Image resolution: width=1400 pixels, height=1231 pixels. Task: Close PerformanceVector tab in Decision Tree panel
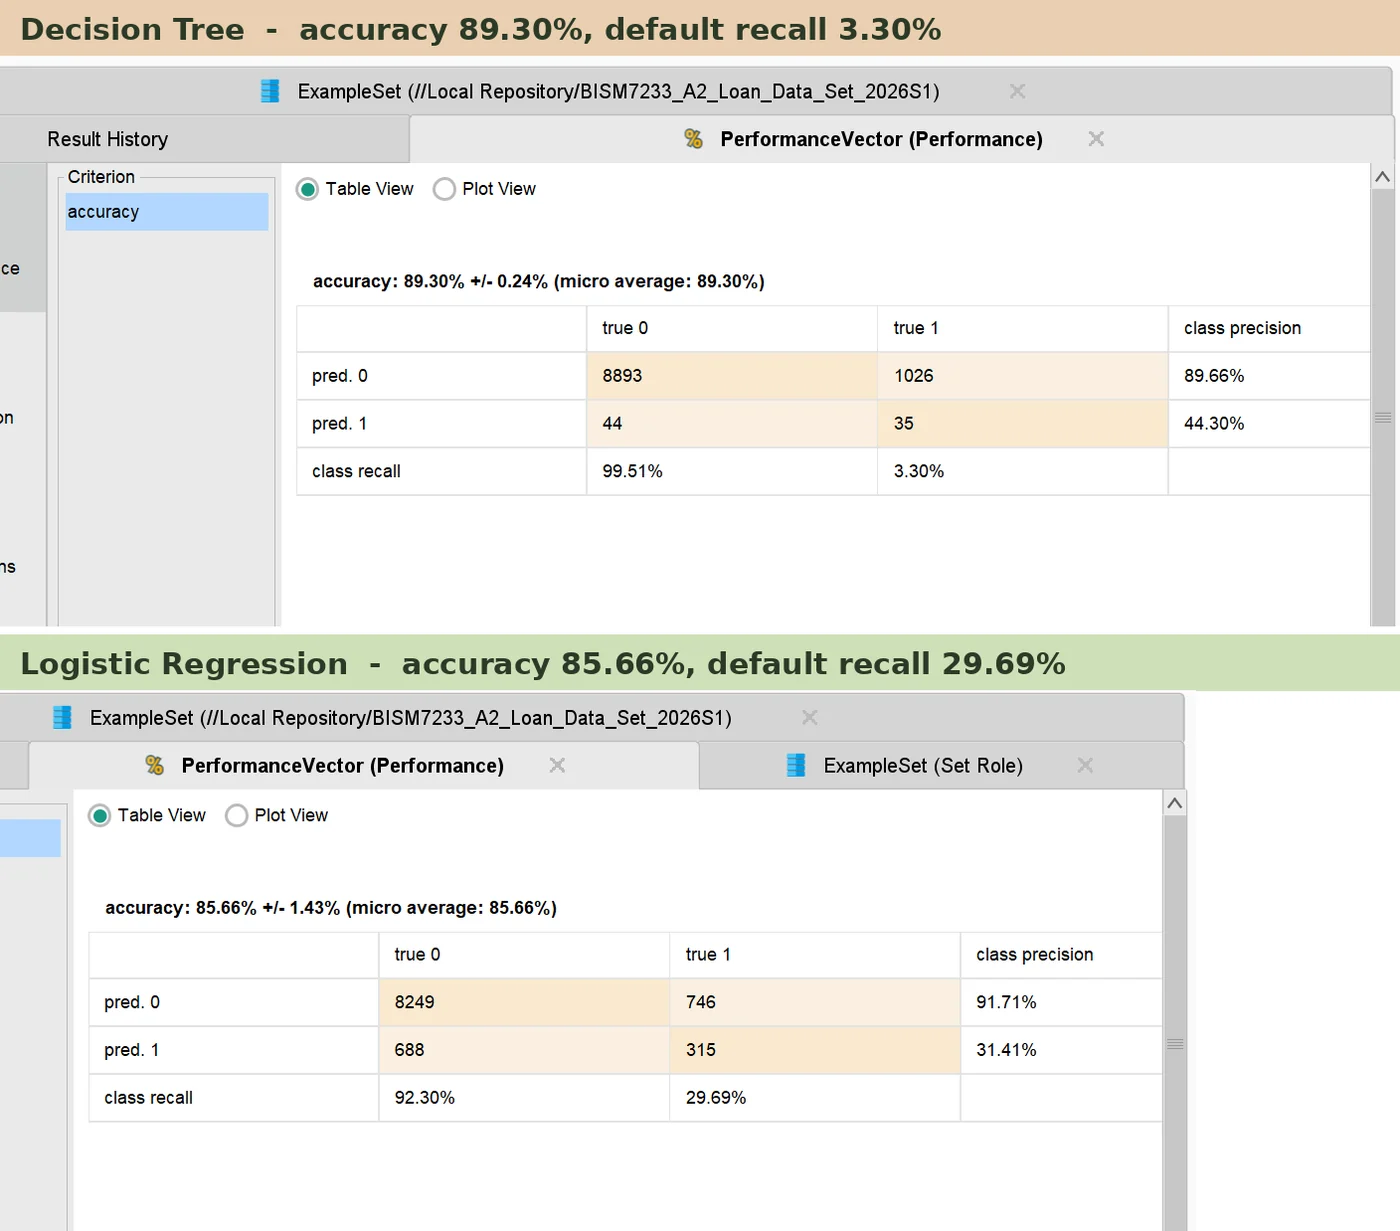click(x=1096, y=139)
